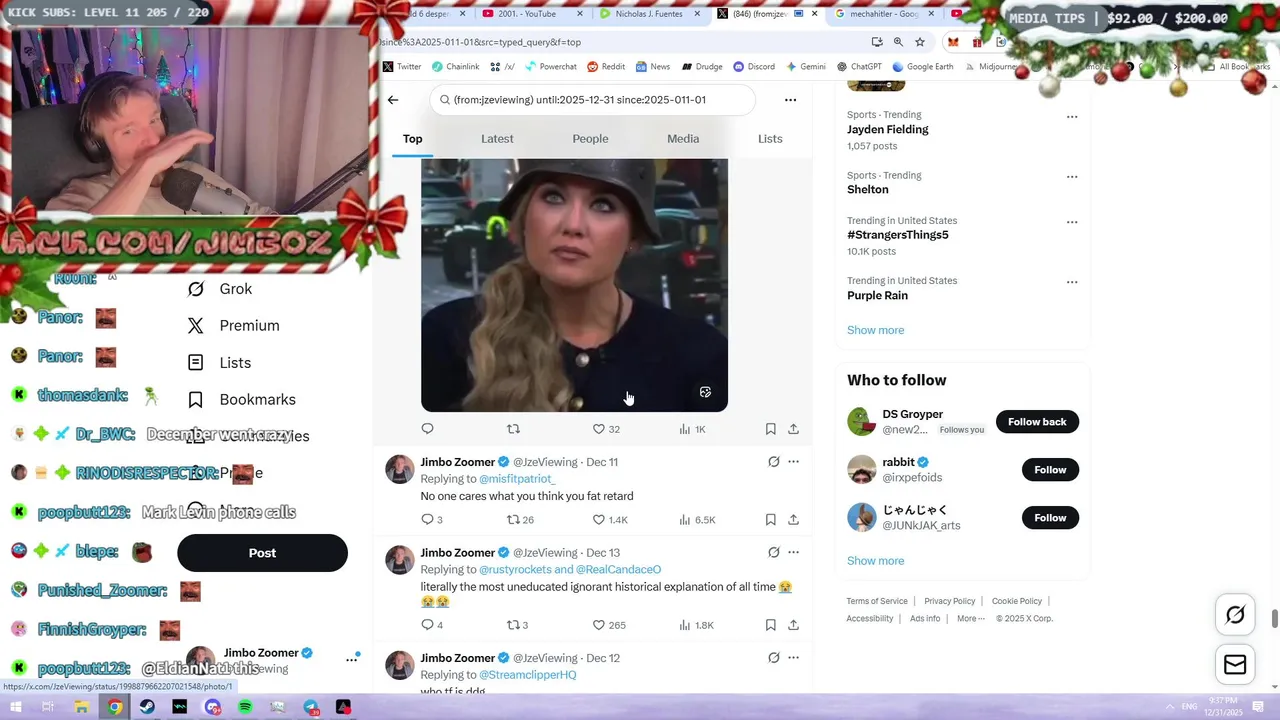The width and height of the screenshot is (1280, 720).
Task: Open Steam from the taskbar
Action: (147, 708)
